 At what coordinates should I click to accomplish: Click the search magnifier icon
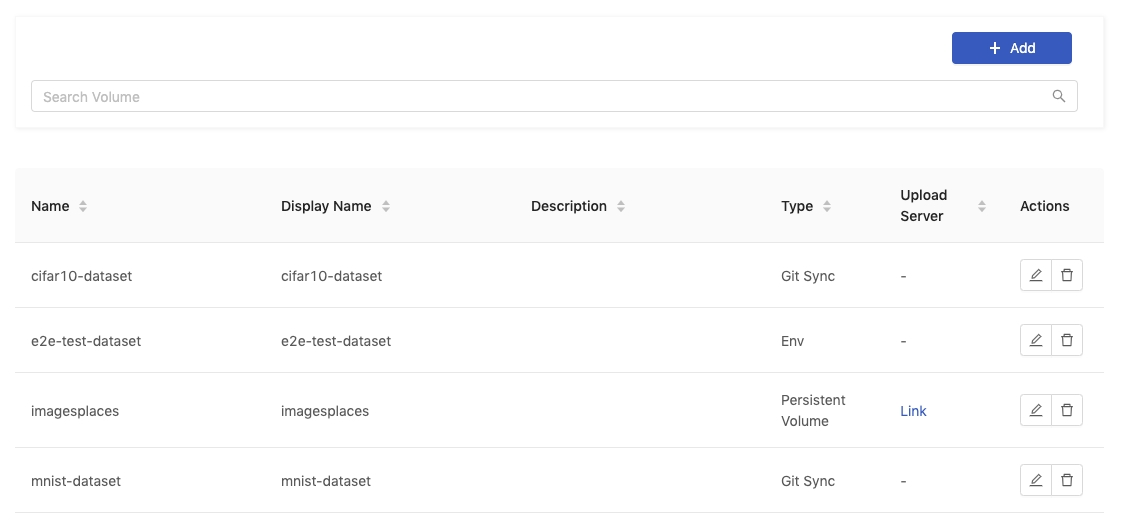pyautogui.click(x=1058, y=96)
